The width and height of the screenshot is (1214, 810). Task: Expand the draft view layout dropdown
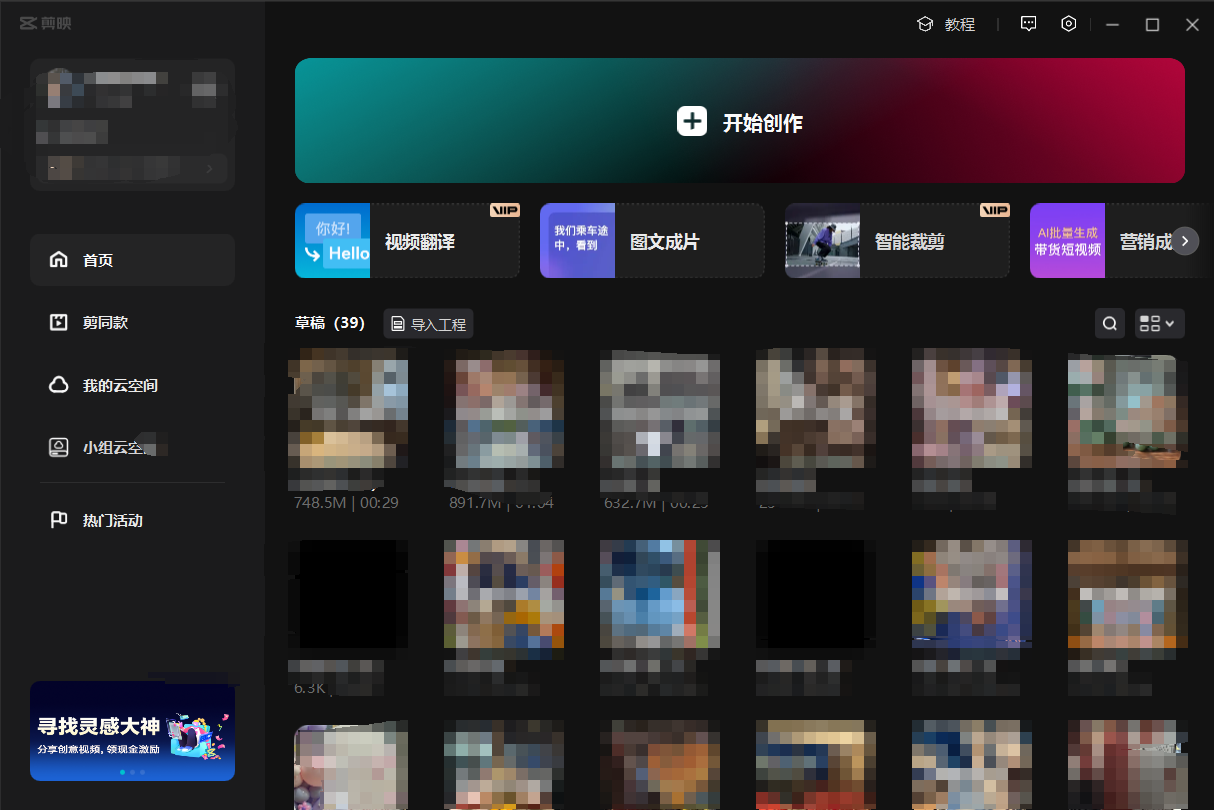[x=1160, y=323]
